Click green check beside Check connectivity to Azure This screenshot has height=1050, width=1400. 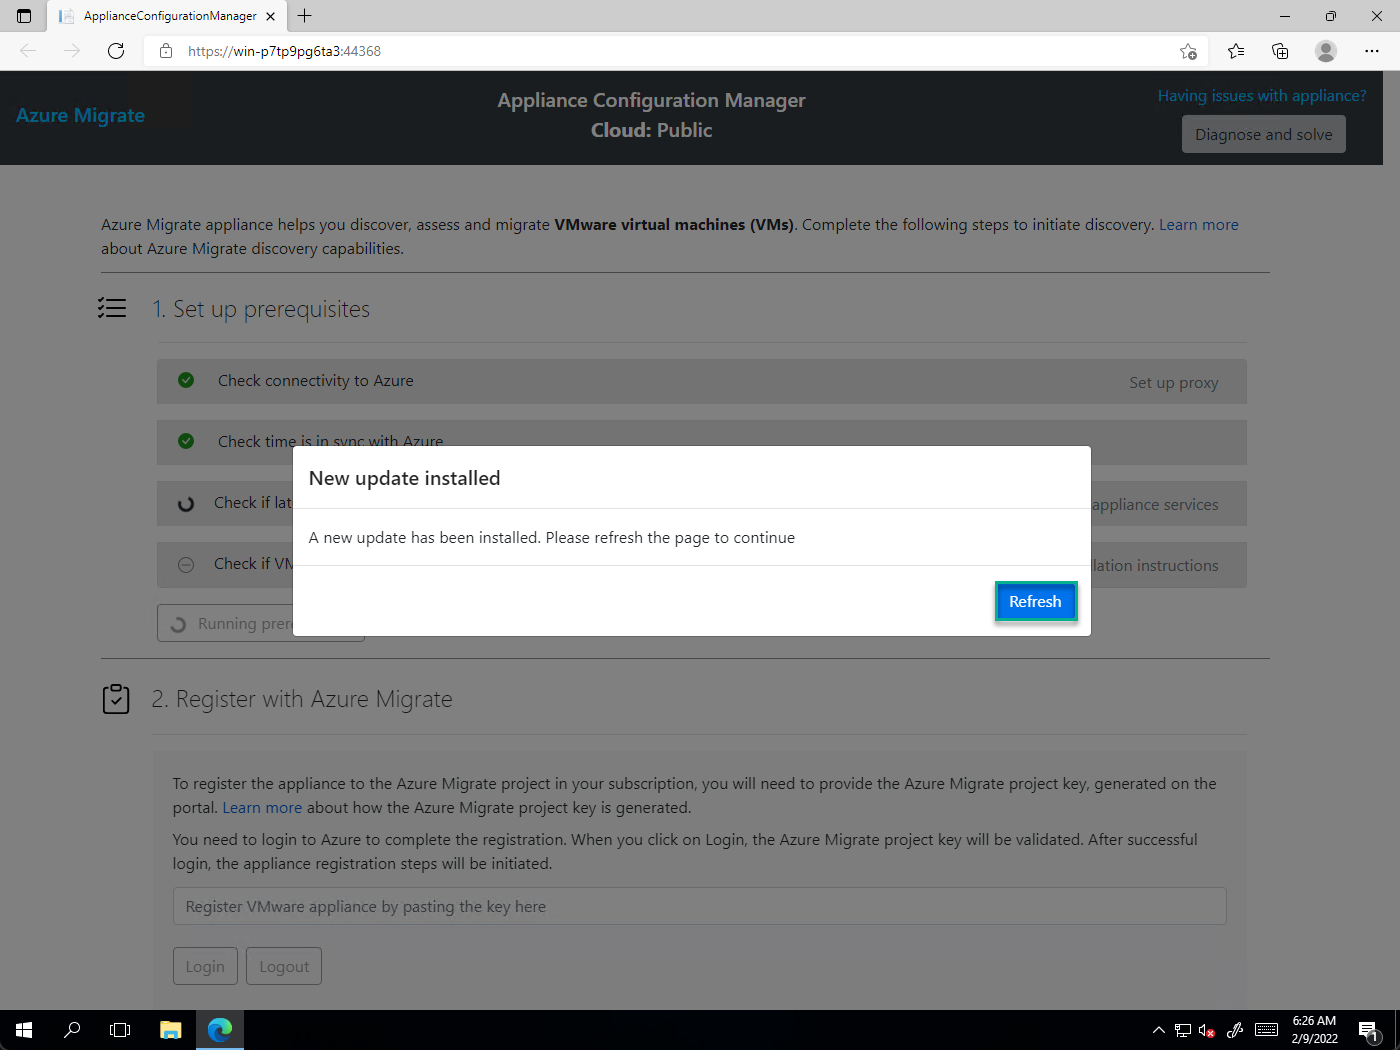coord(186,380)
